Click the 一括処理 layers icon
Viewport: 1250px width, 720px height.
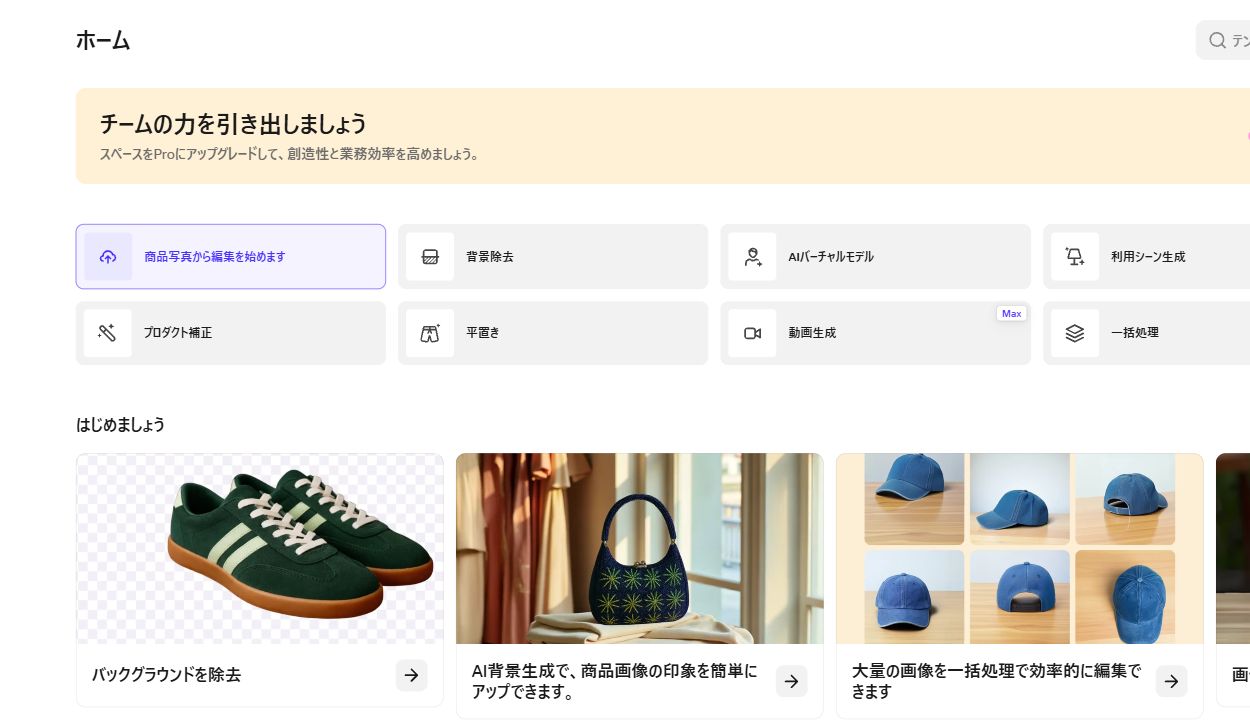click(x=1075, y=333)
